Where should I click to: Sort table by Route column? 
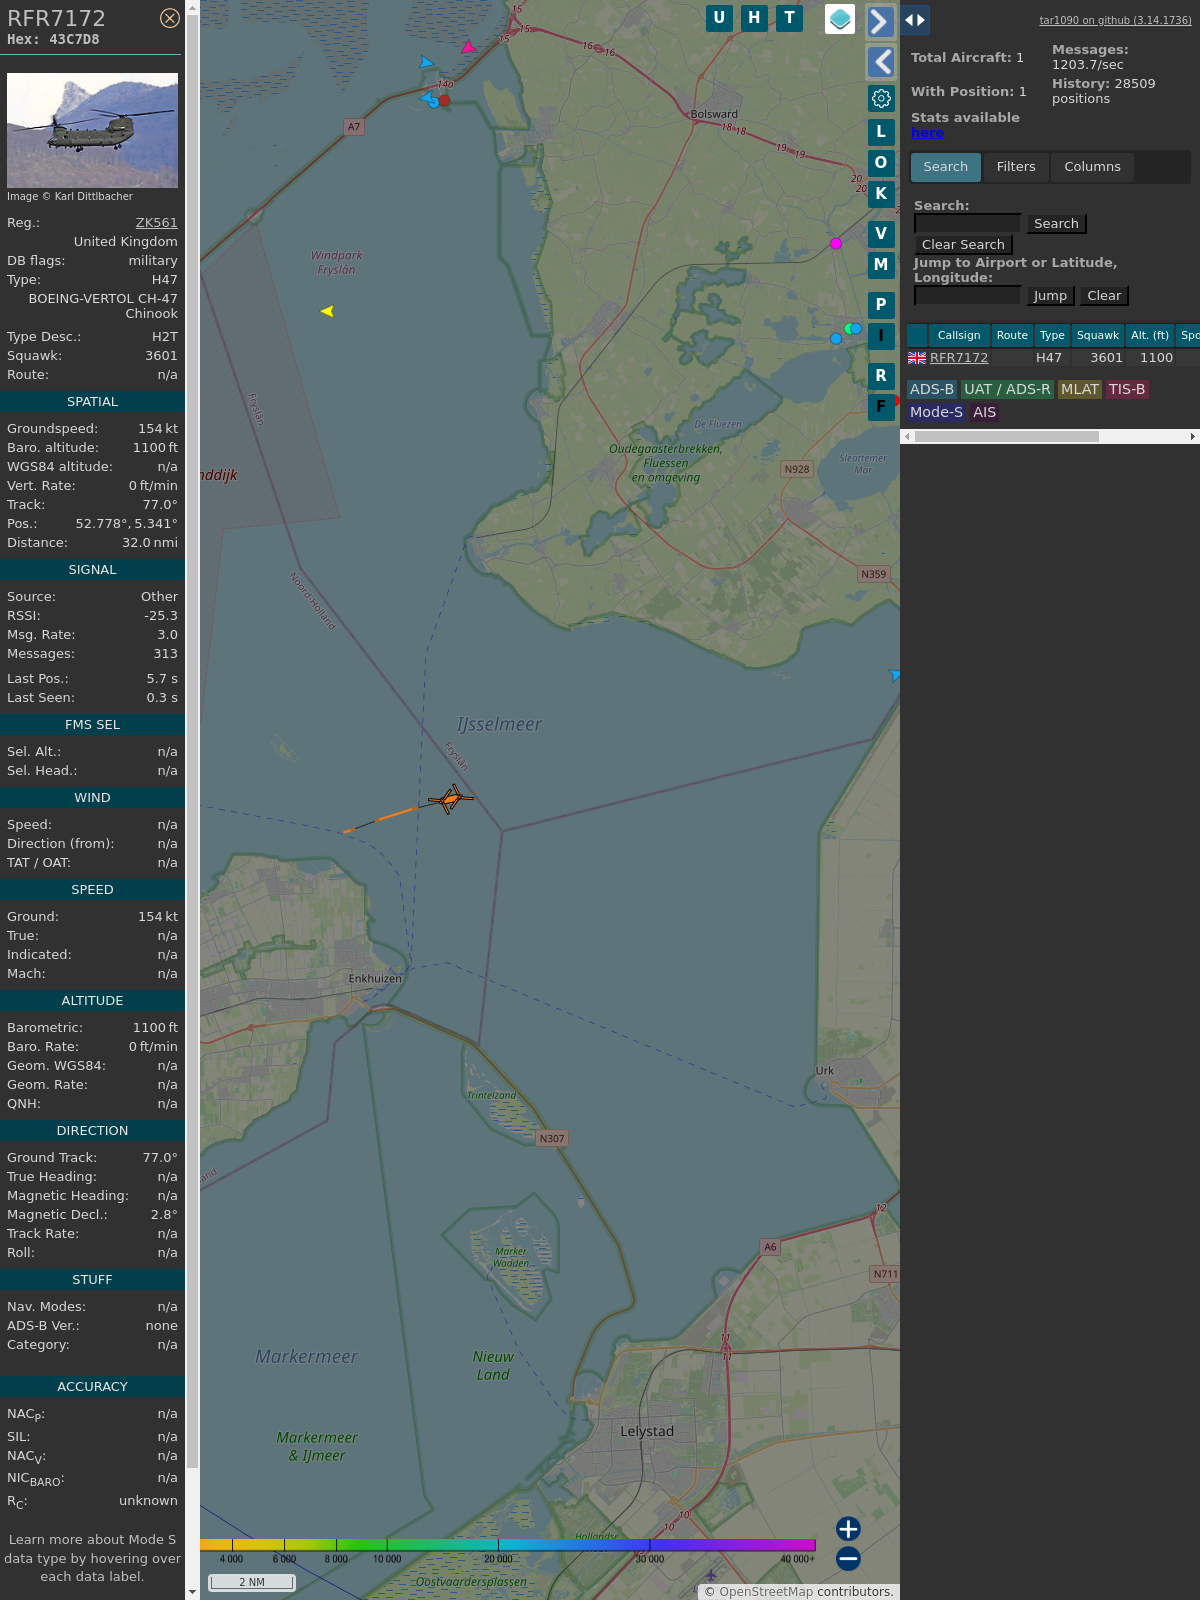click(x=1012, y=335)
